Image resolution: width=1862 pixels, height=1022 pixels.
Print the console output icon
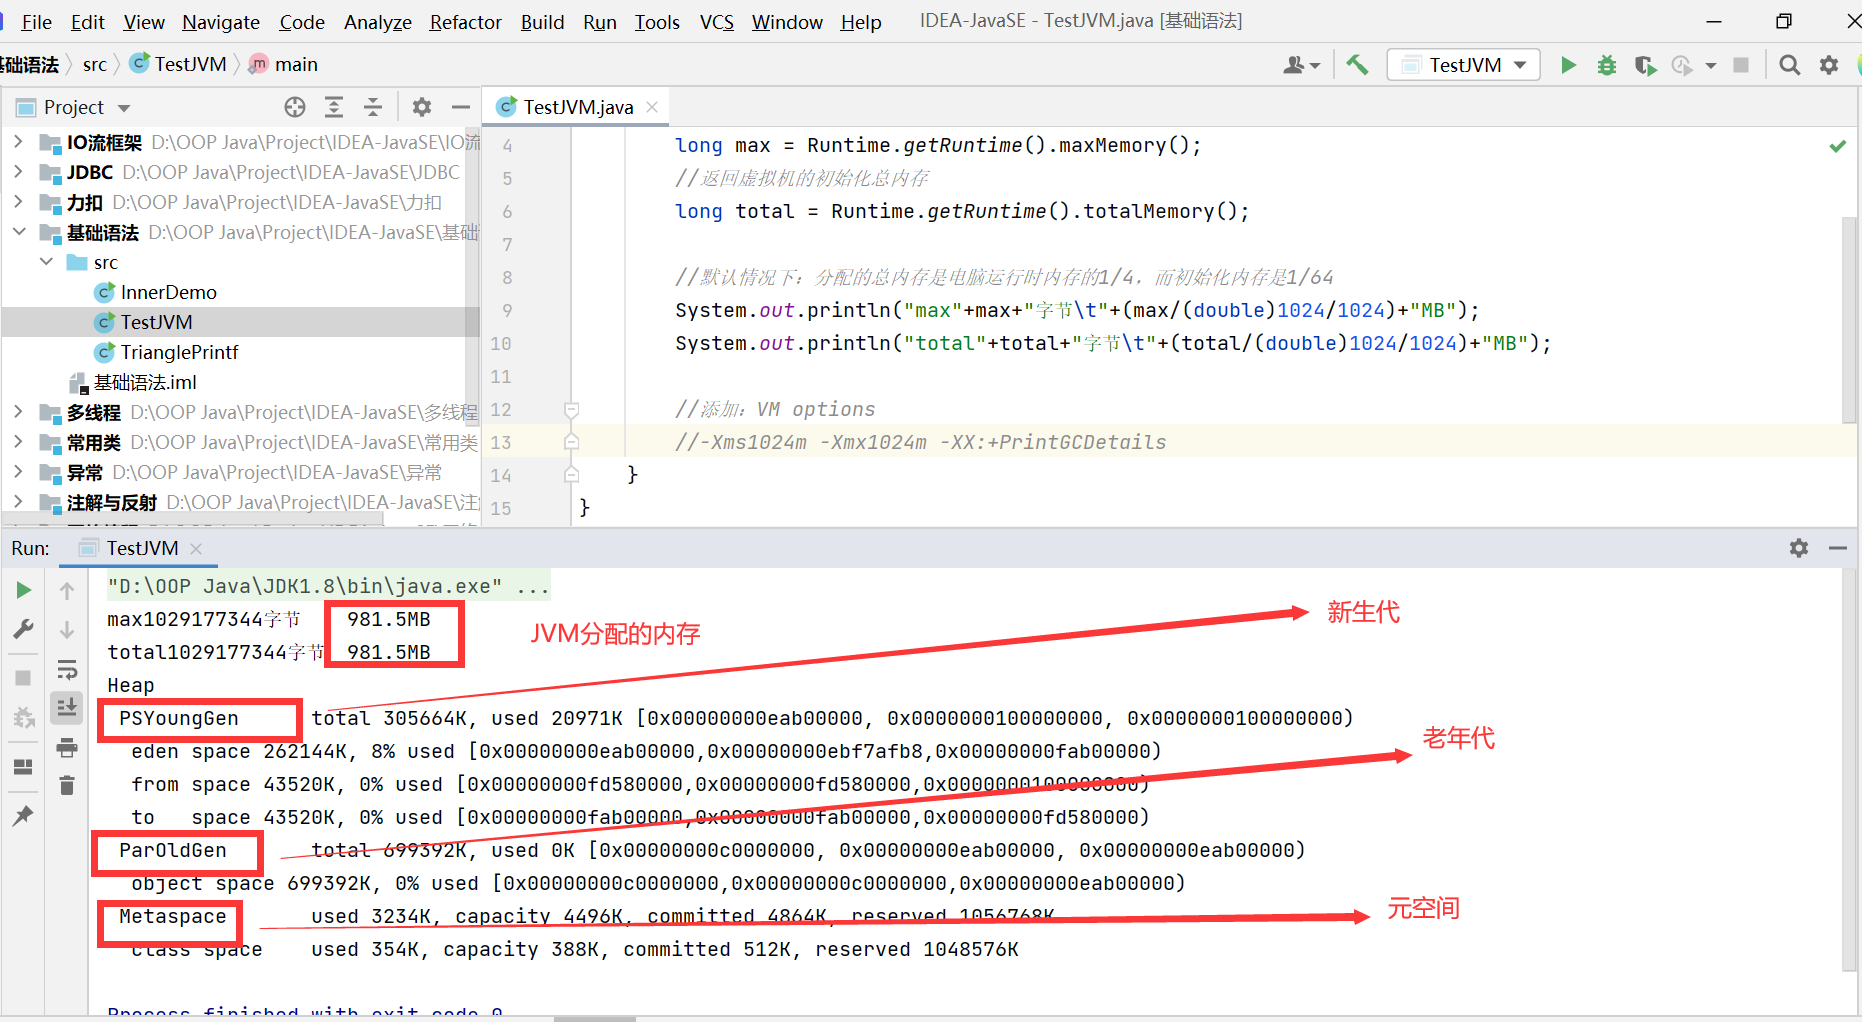(x=67, y=747)
